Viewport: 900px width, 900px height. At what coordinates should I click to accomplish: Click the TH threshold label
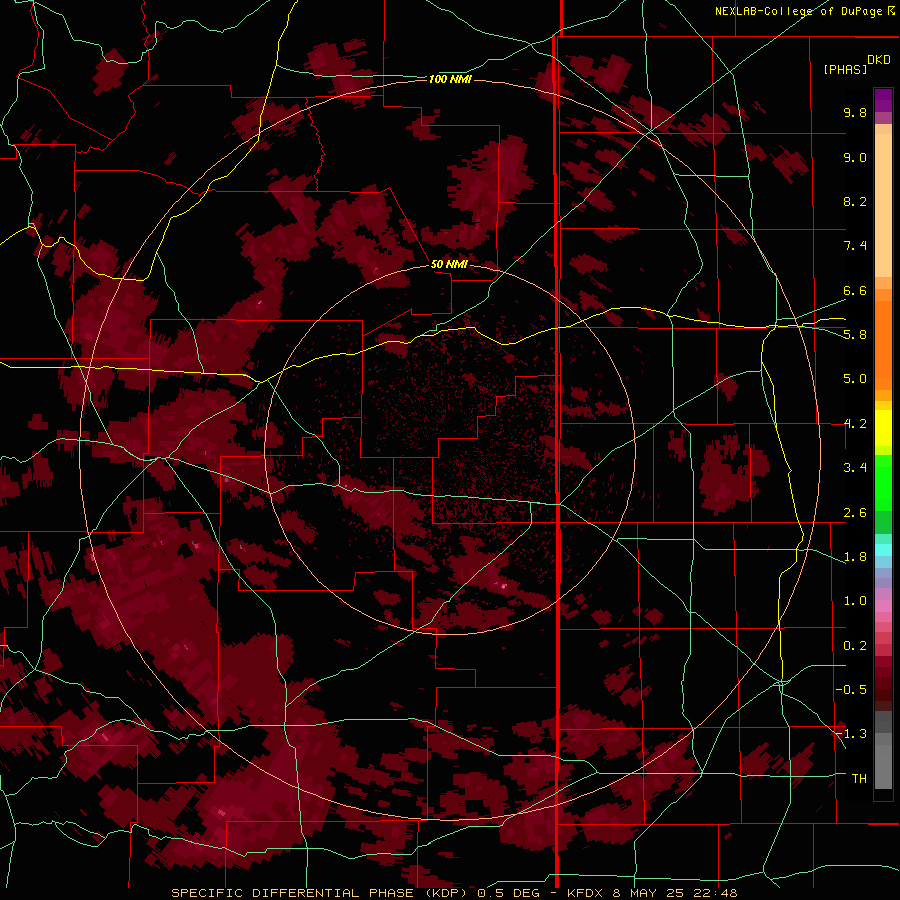click(x=859, y=778)
